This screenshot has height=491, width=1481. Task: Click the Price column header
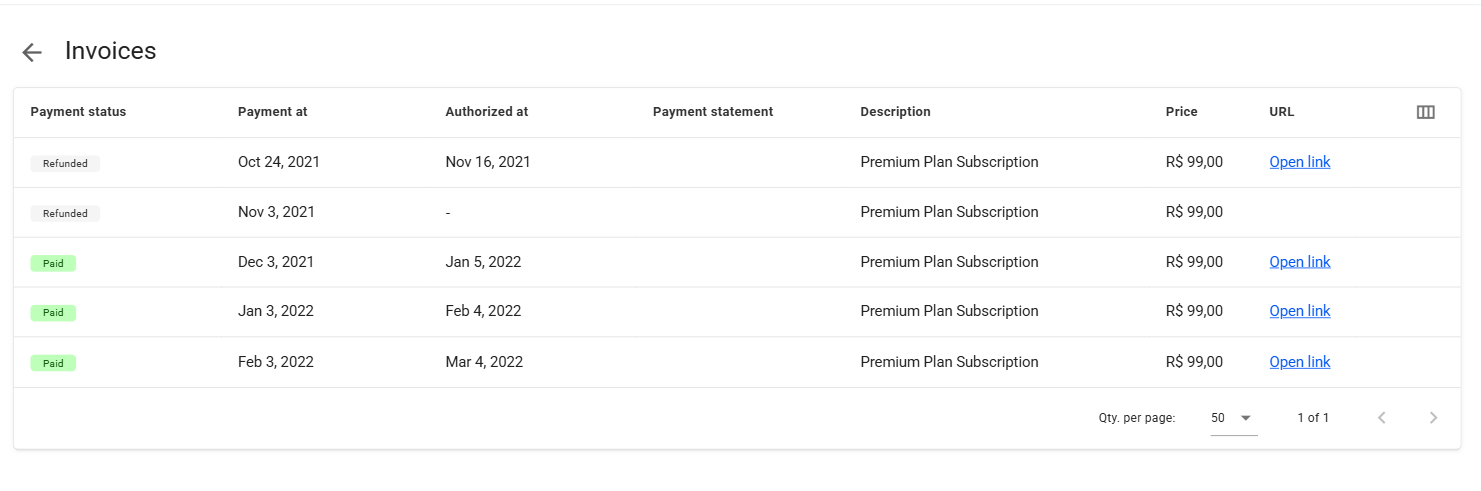(x=1181, y=112)
